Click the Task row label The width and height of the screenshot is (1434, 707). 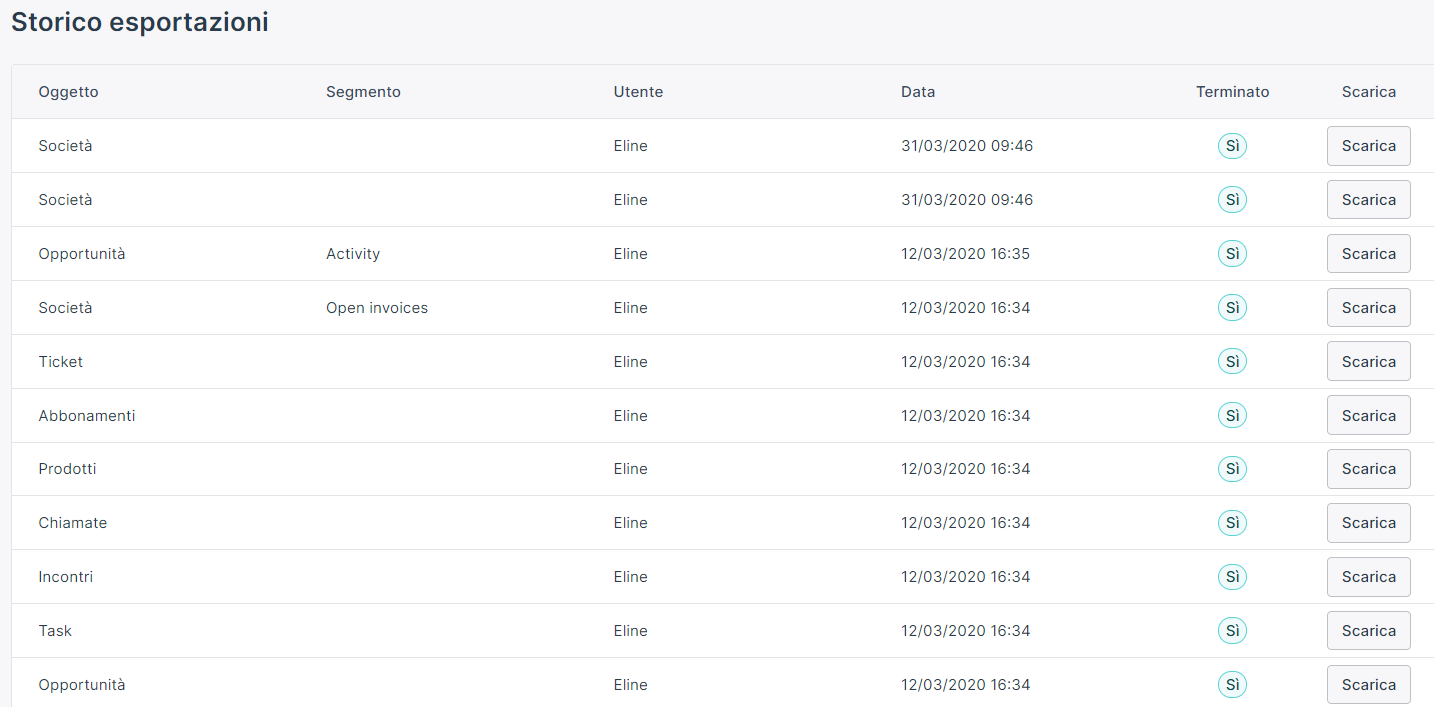pos(55,630)
